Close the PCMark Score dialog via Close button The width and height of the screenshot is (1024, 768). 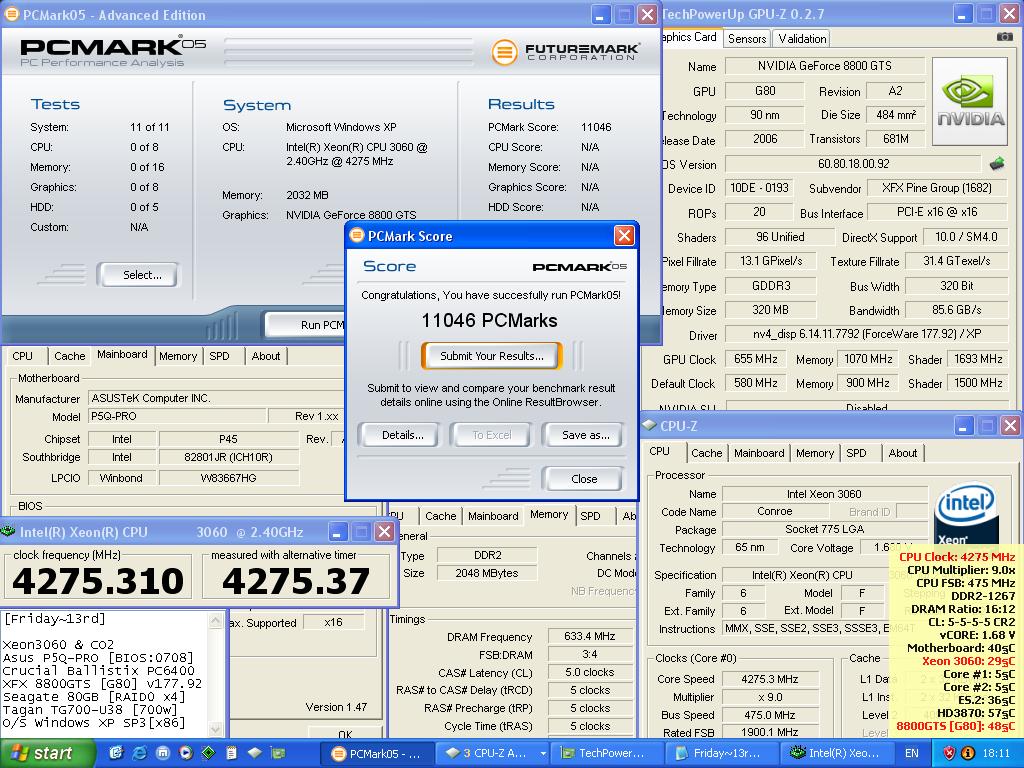point(584,479)
